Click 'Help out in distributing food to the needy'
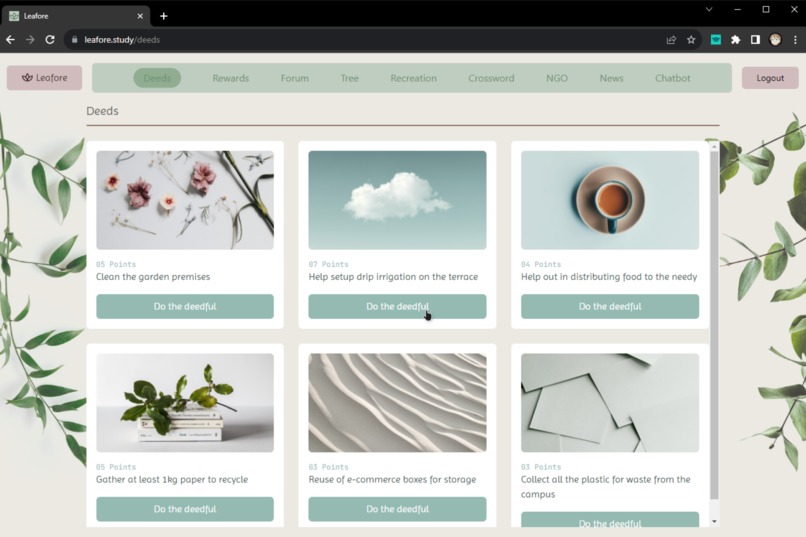The image size is (806, 537). click(x=609, y=276)
